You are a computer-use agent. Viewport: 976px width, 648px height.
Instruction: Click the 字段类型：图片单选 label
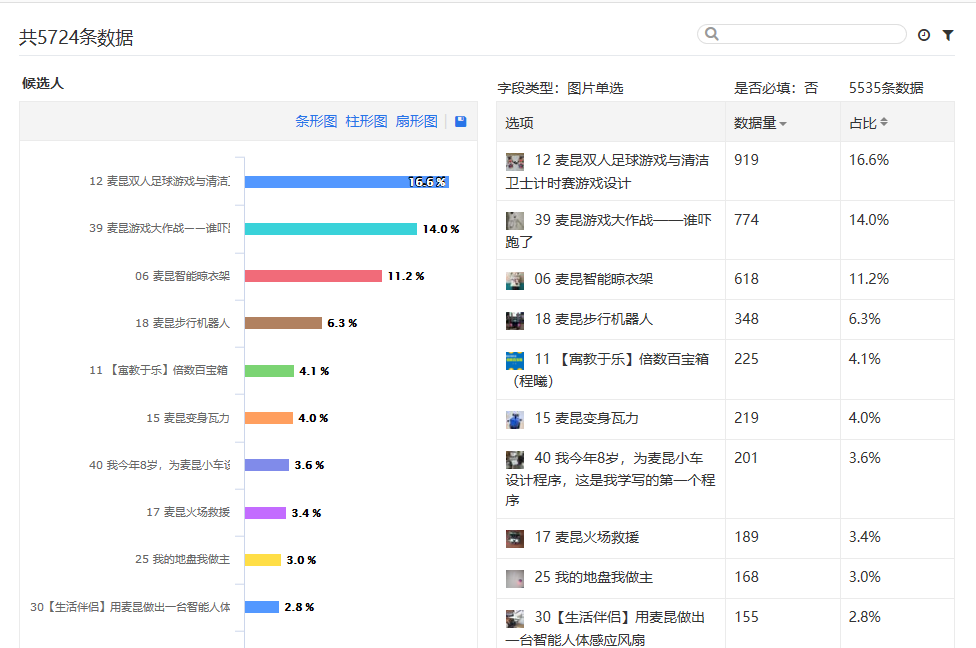point(560,88)
